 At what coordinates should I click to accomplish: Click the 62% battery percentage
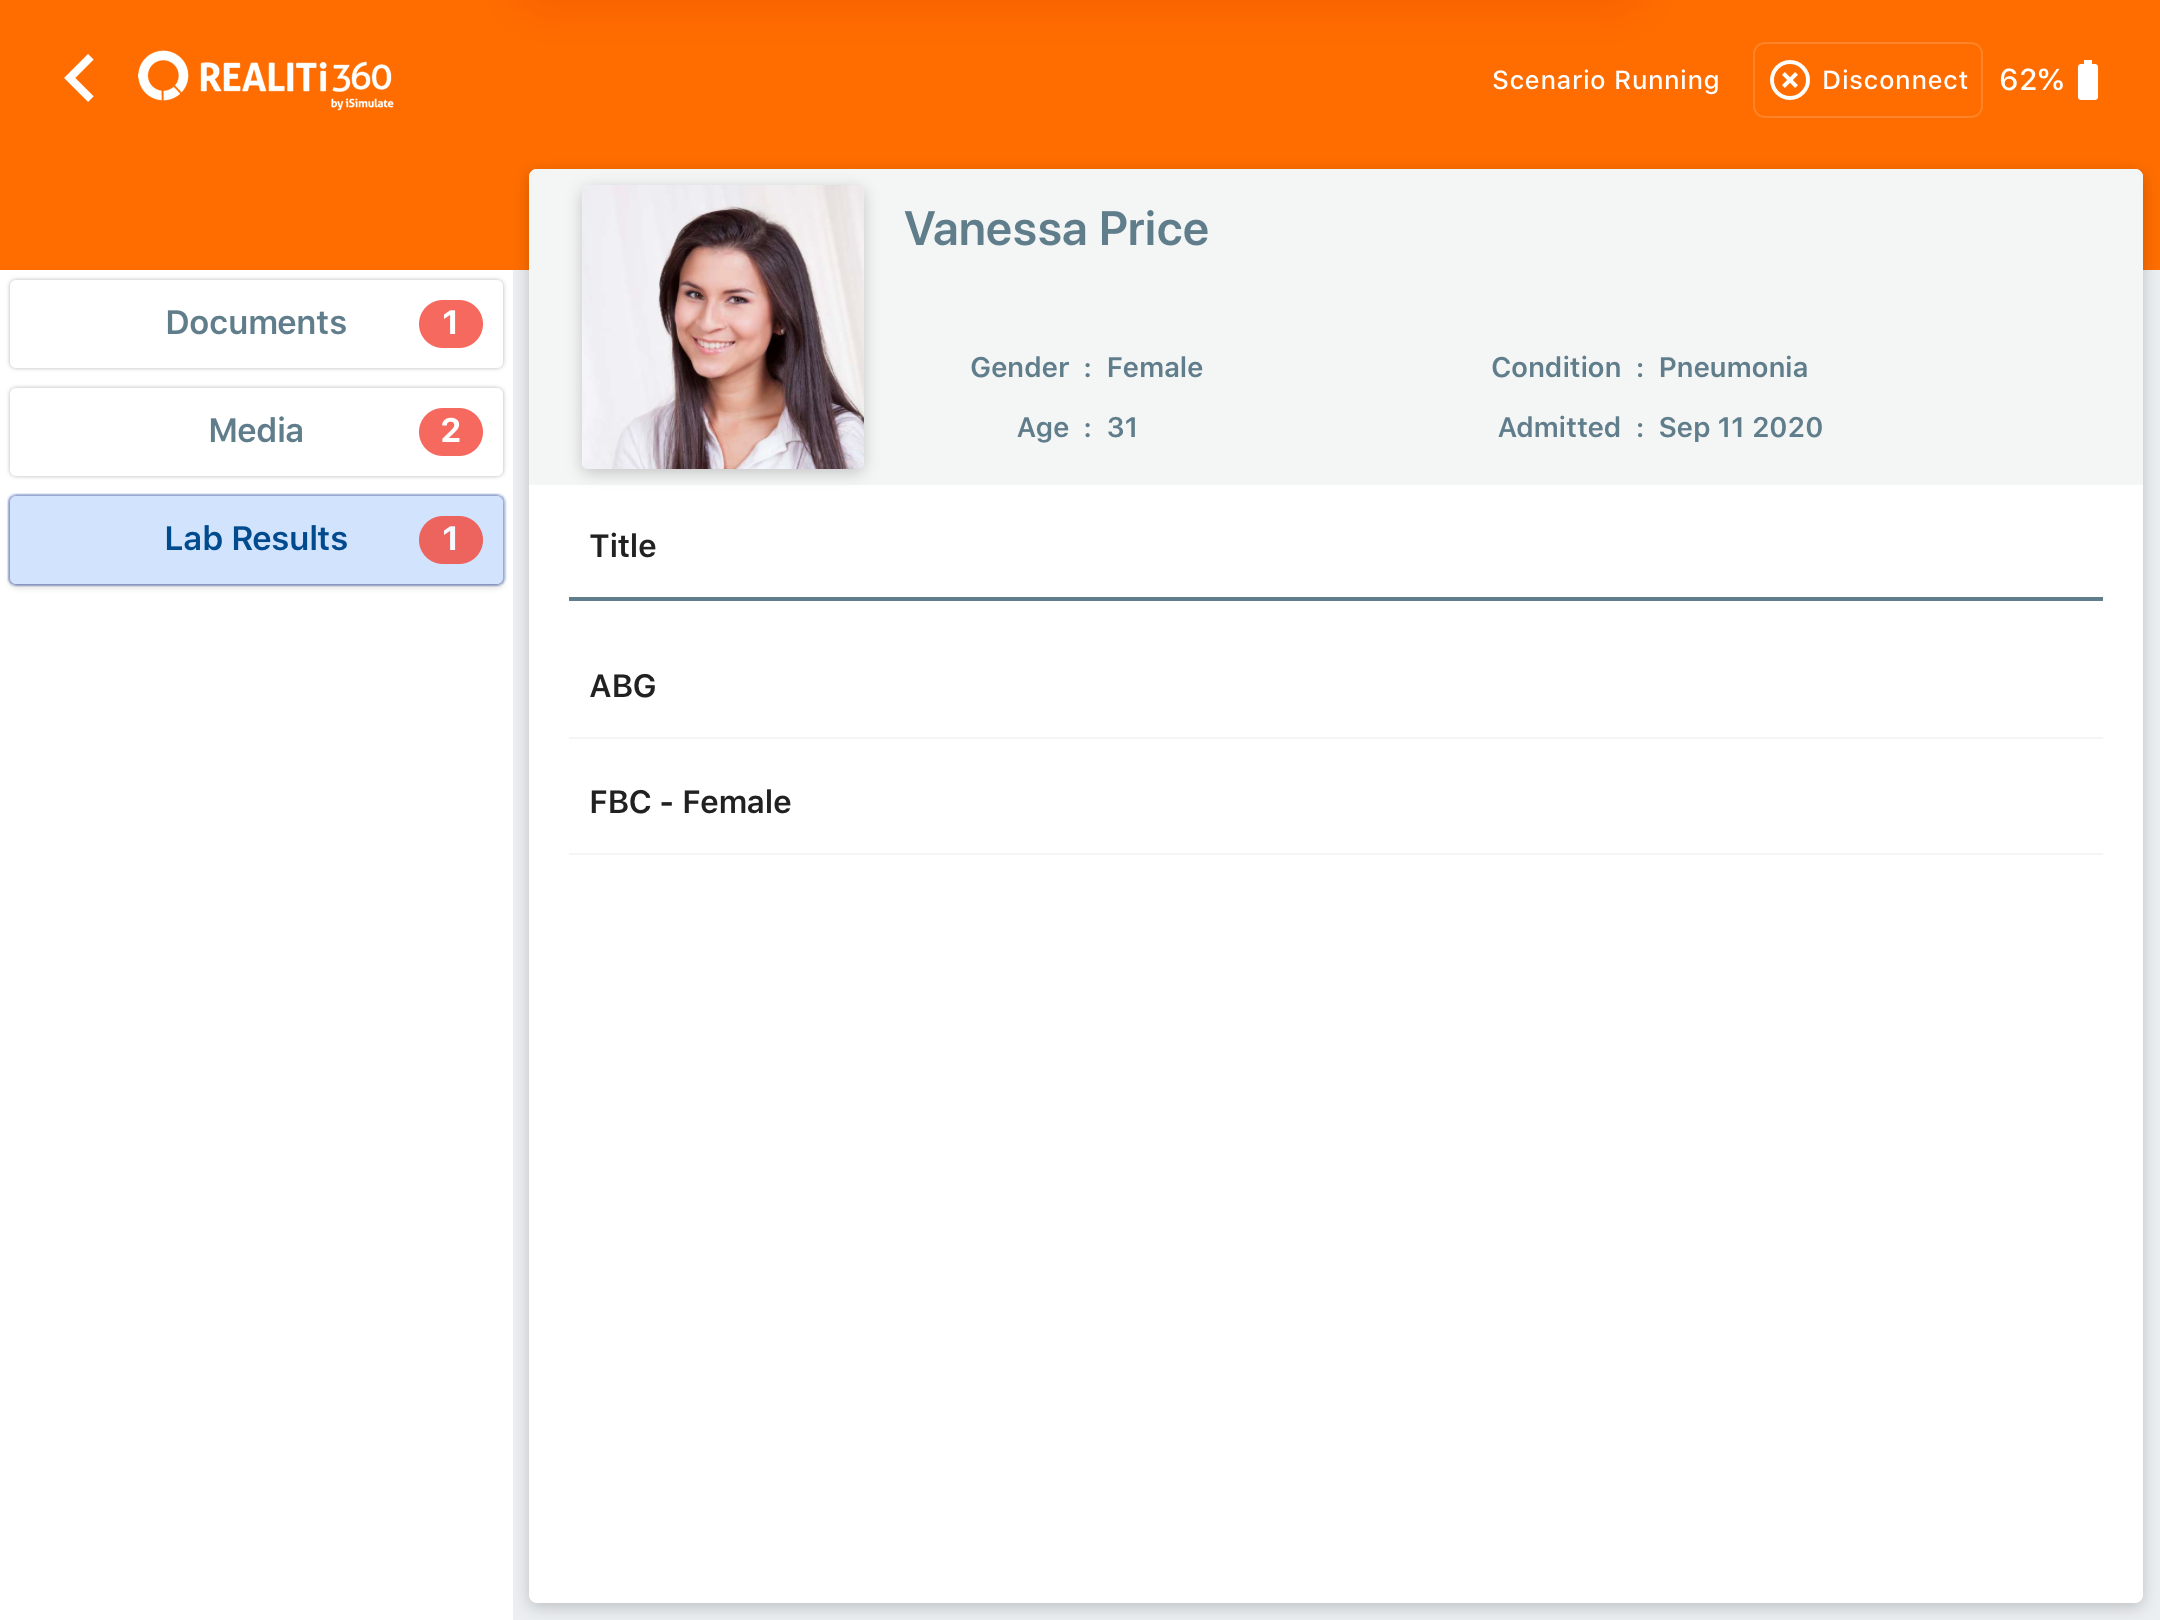[2030, 80]
